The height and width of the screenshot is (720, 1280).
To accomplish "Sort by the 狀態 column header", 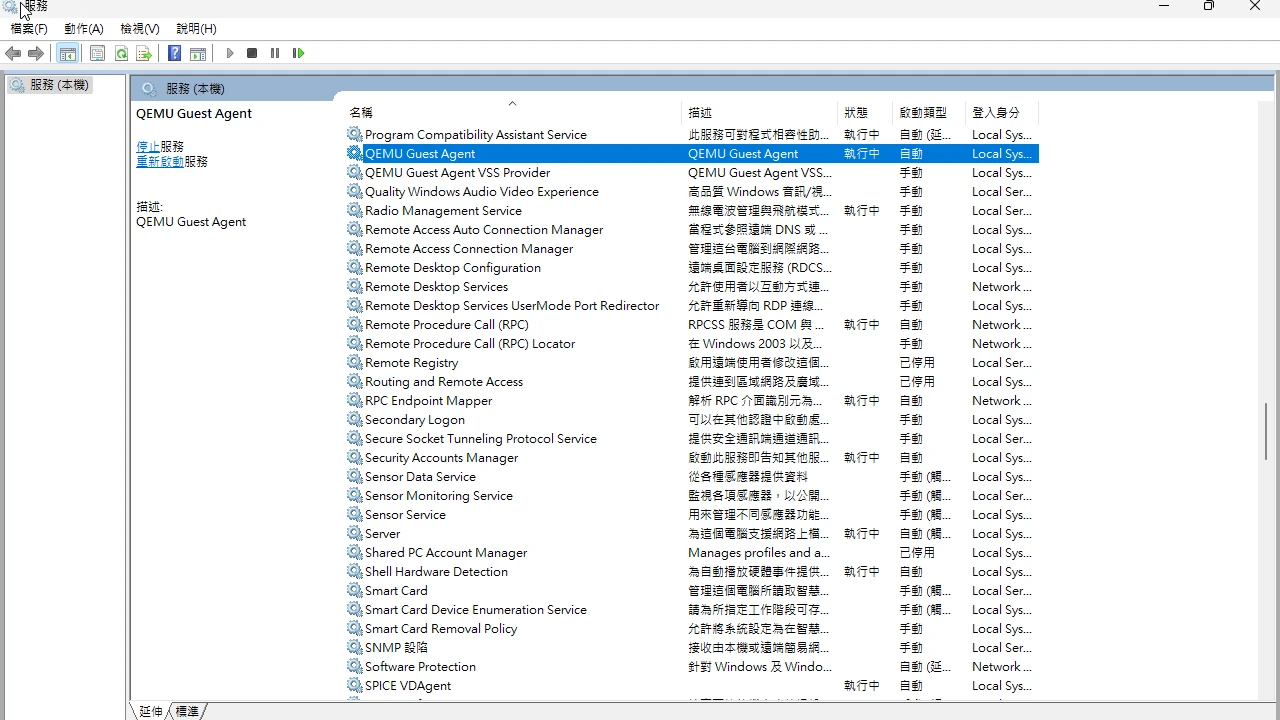I will [x=855, y=112].
